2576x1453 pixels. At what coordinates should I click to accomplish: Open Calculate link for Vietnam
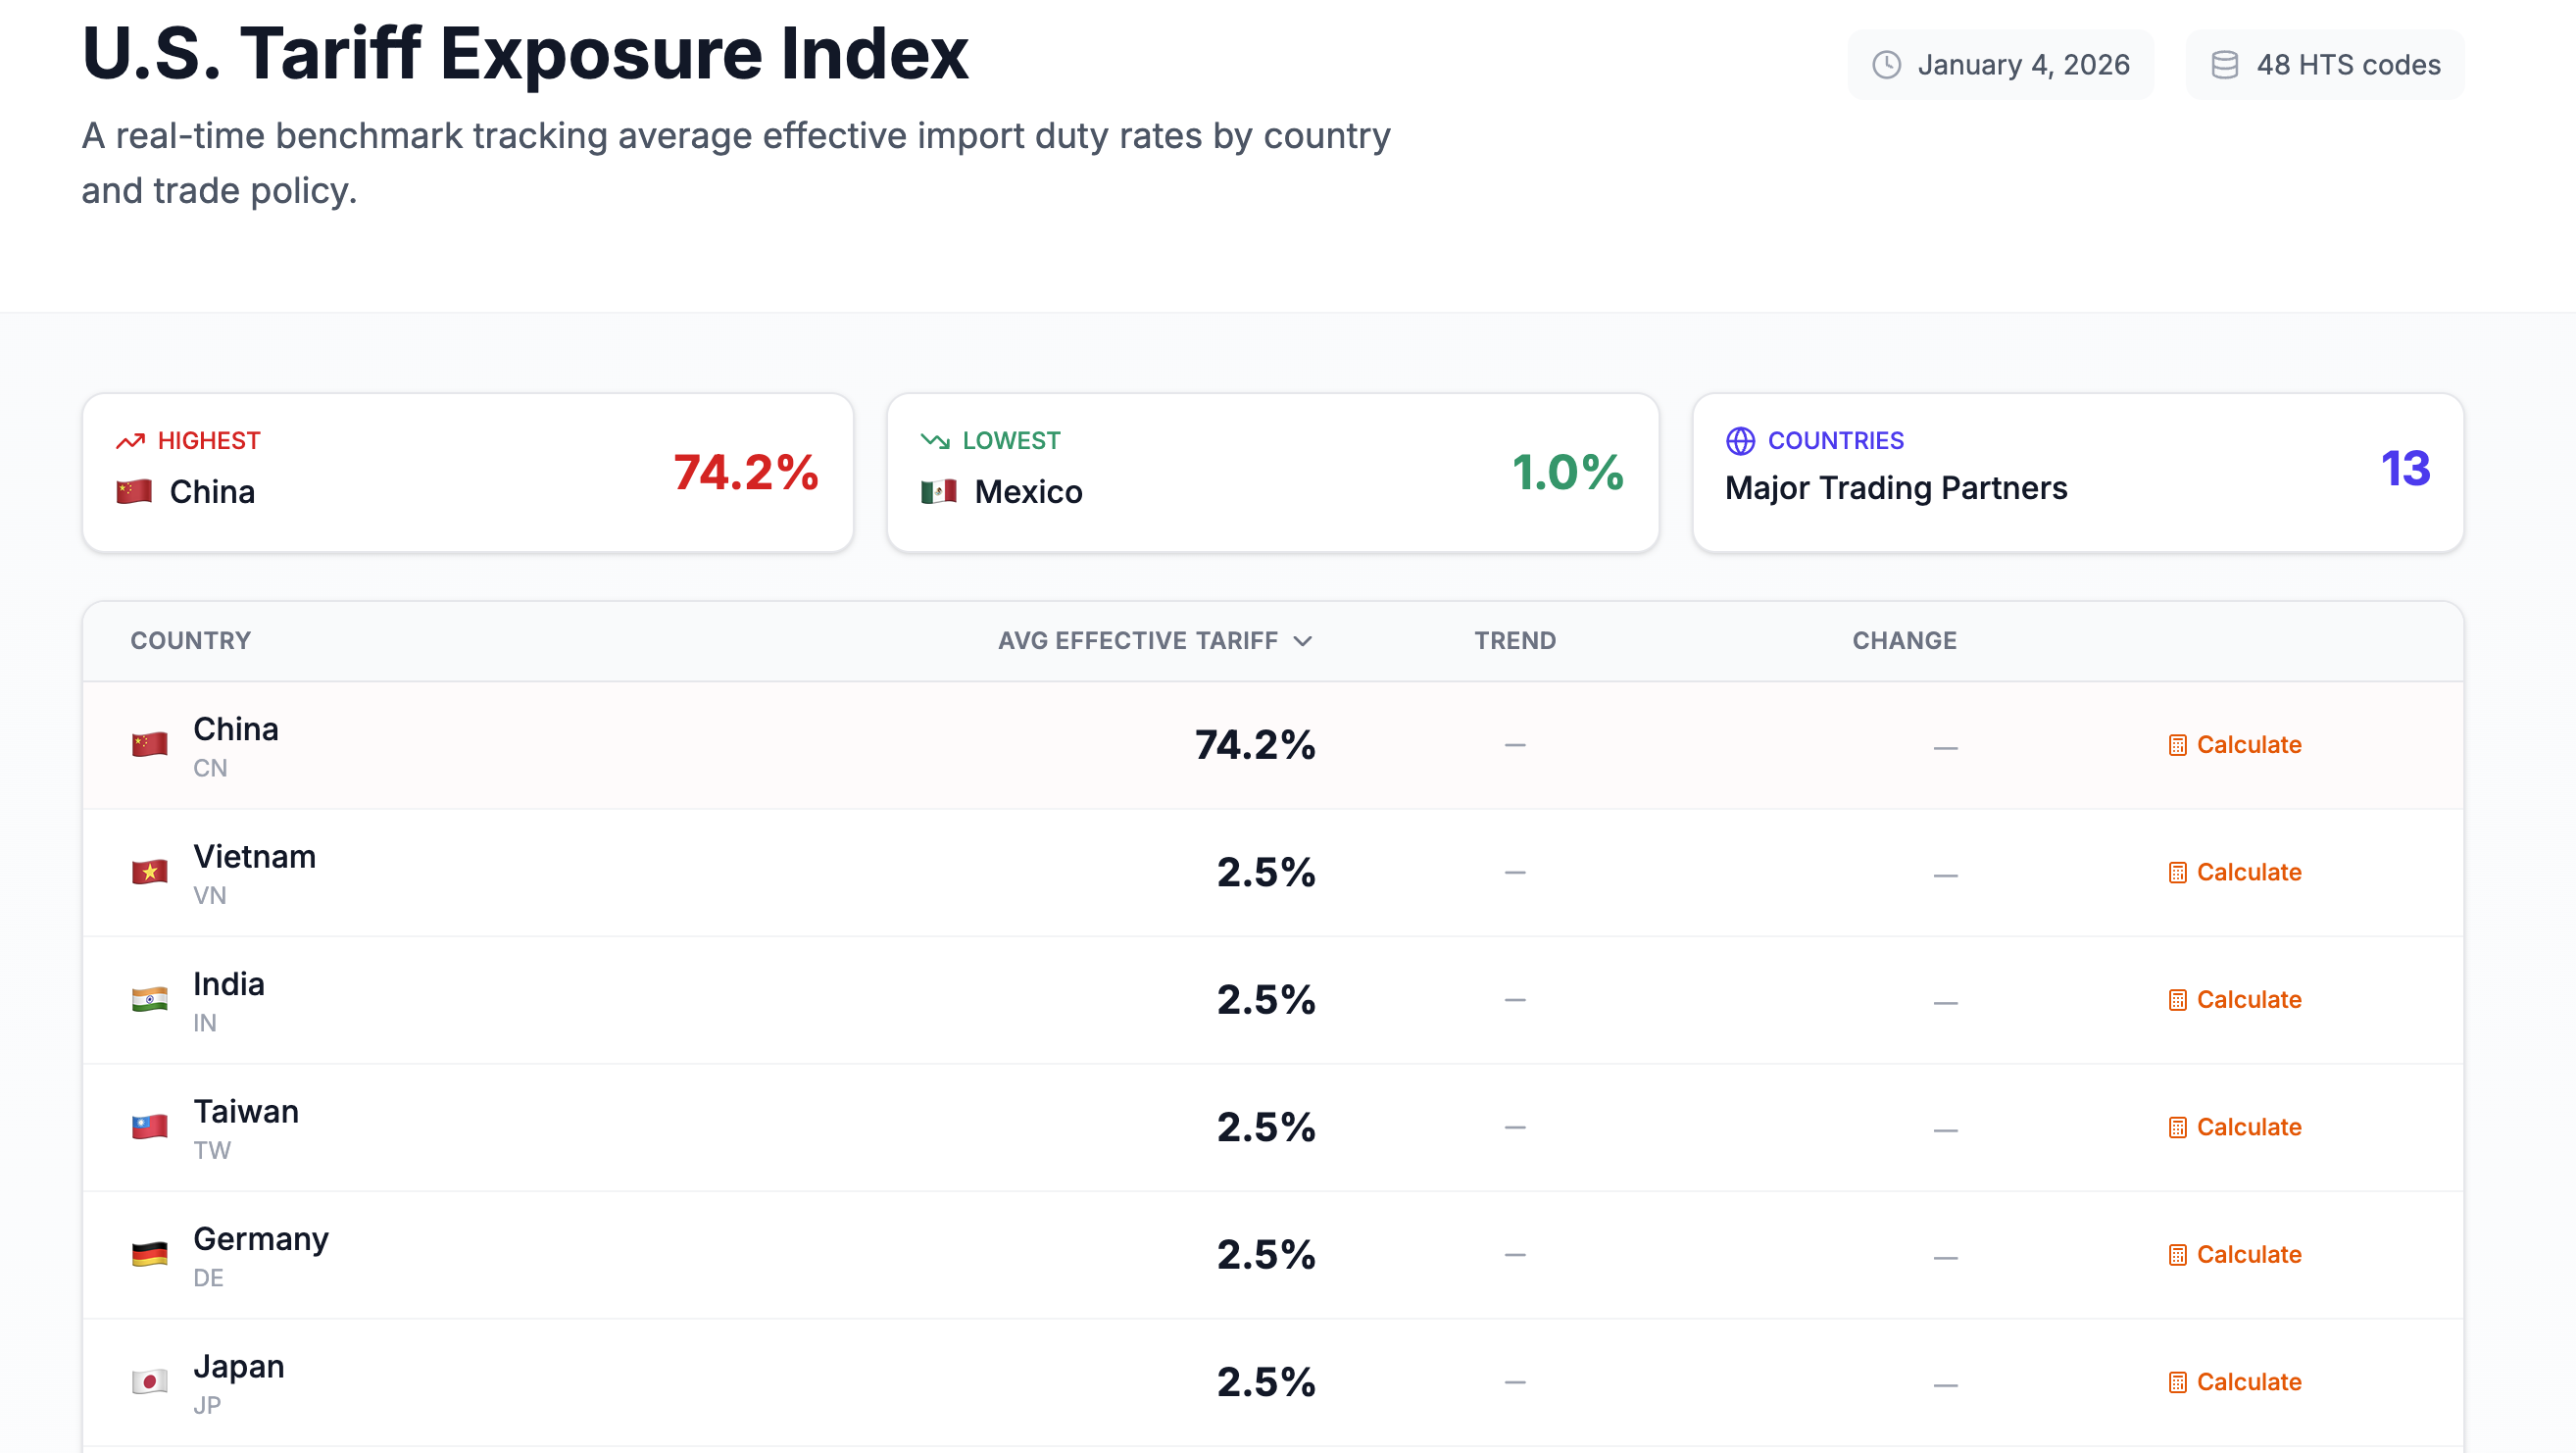point(2235,873)
